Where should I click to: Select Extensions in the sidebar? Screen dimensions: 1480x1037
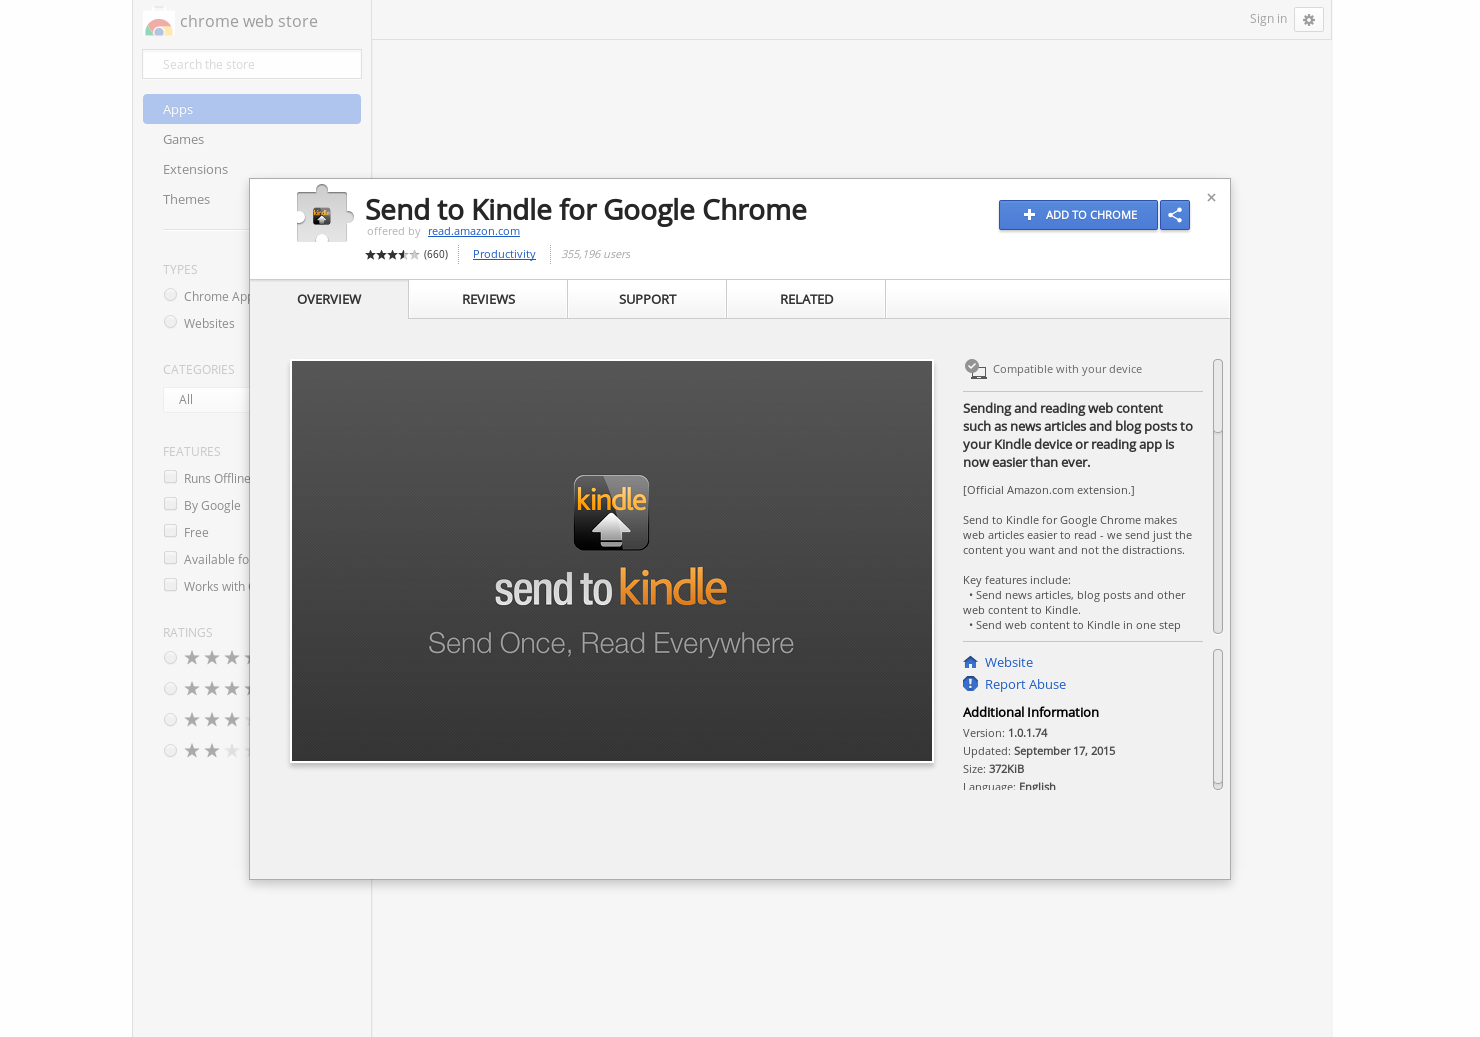click(195, 169)
